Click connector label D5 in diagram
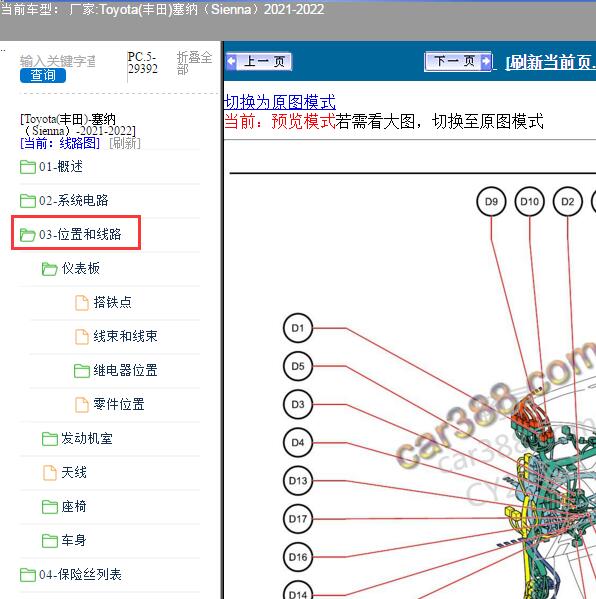Viewport: 596px width, 599px height. click(x=298, y=366)
